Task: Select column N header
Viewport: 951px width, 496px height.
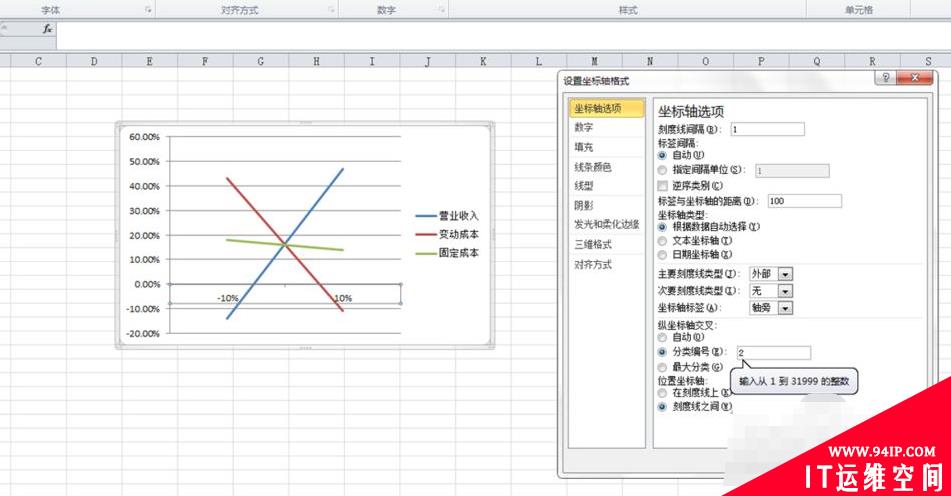Action: [x=650, y=61]
